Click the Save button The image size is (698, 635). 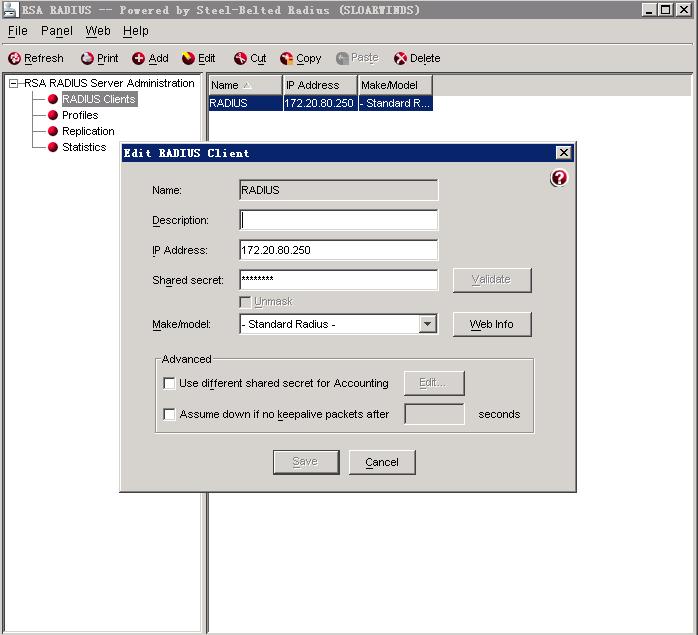tap(306, 462)
